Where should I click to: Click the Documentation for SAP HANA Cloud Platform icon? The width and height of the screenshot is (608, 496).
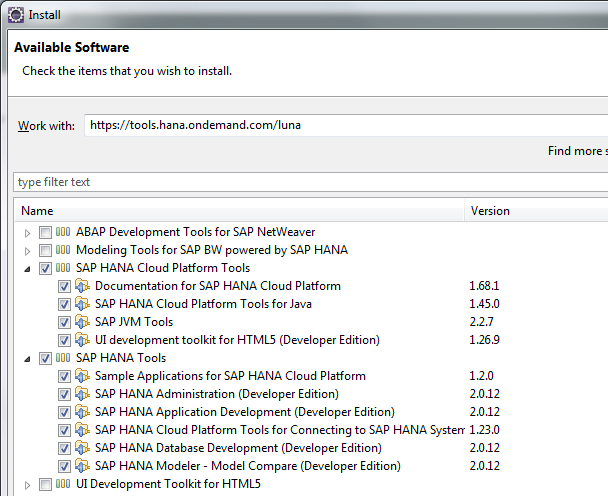point(83,286)
